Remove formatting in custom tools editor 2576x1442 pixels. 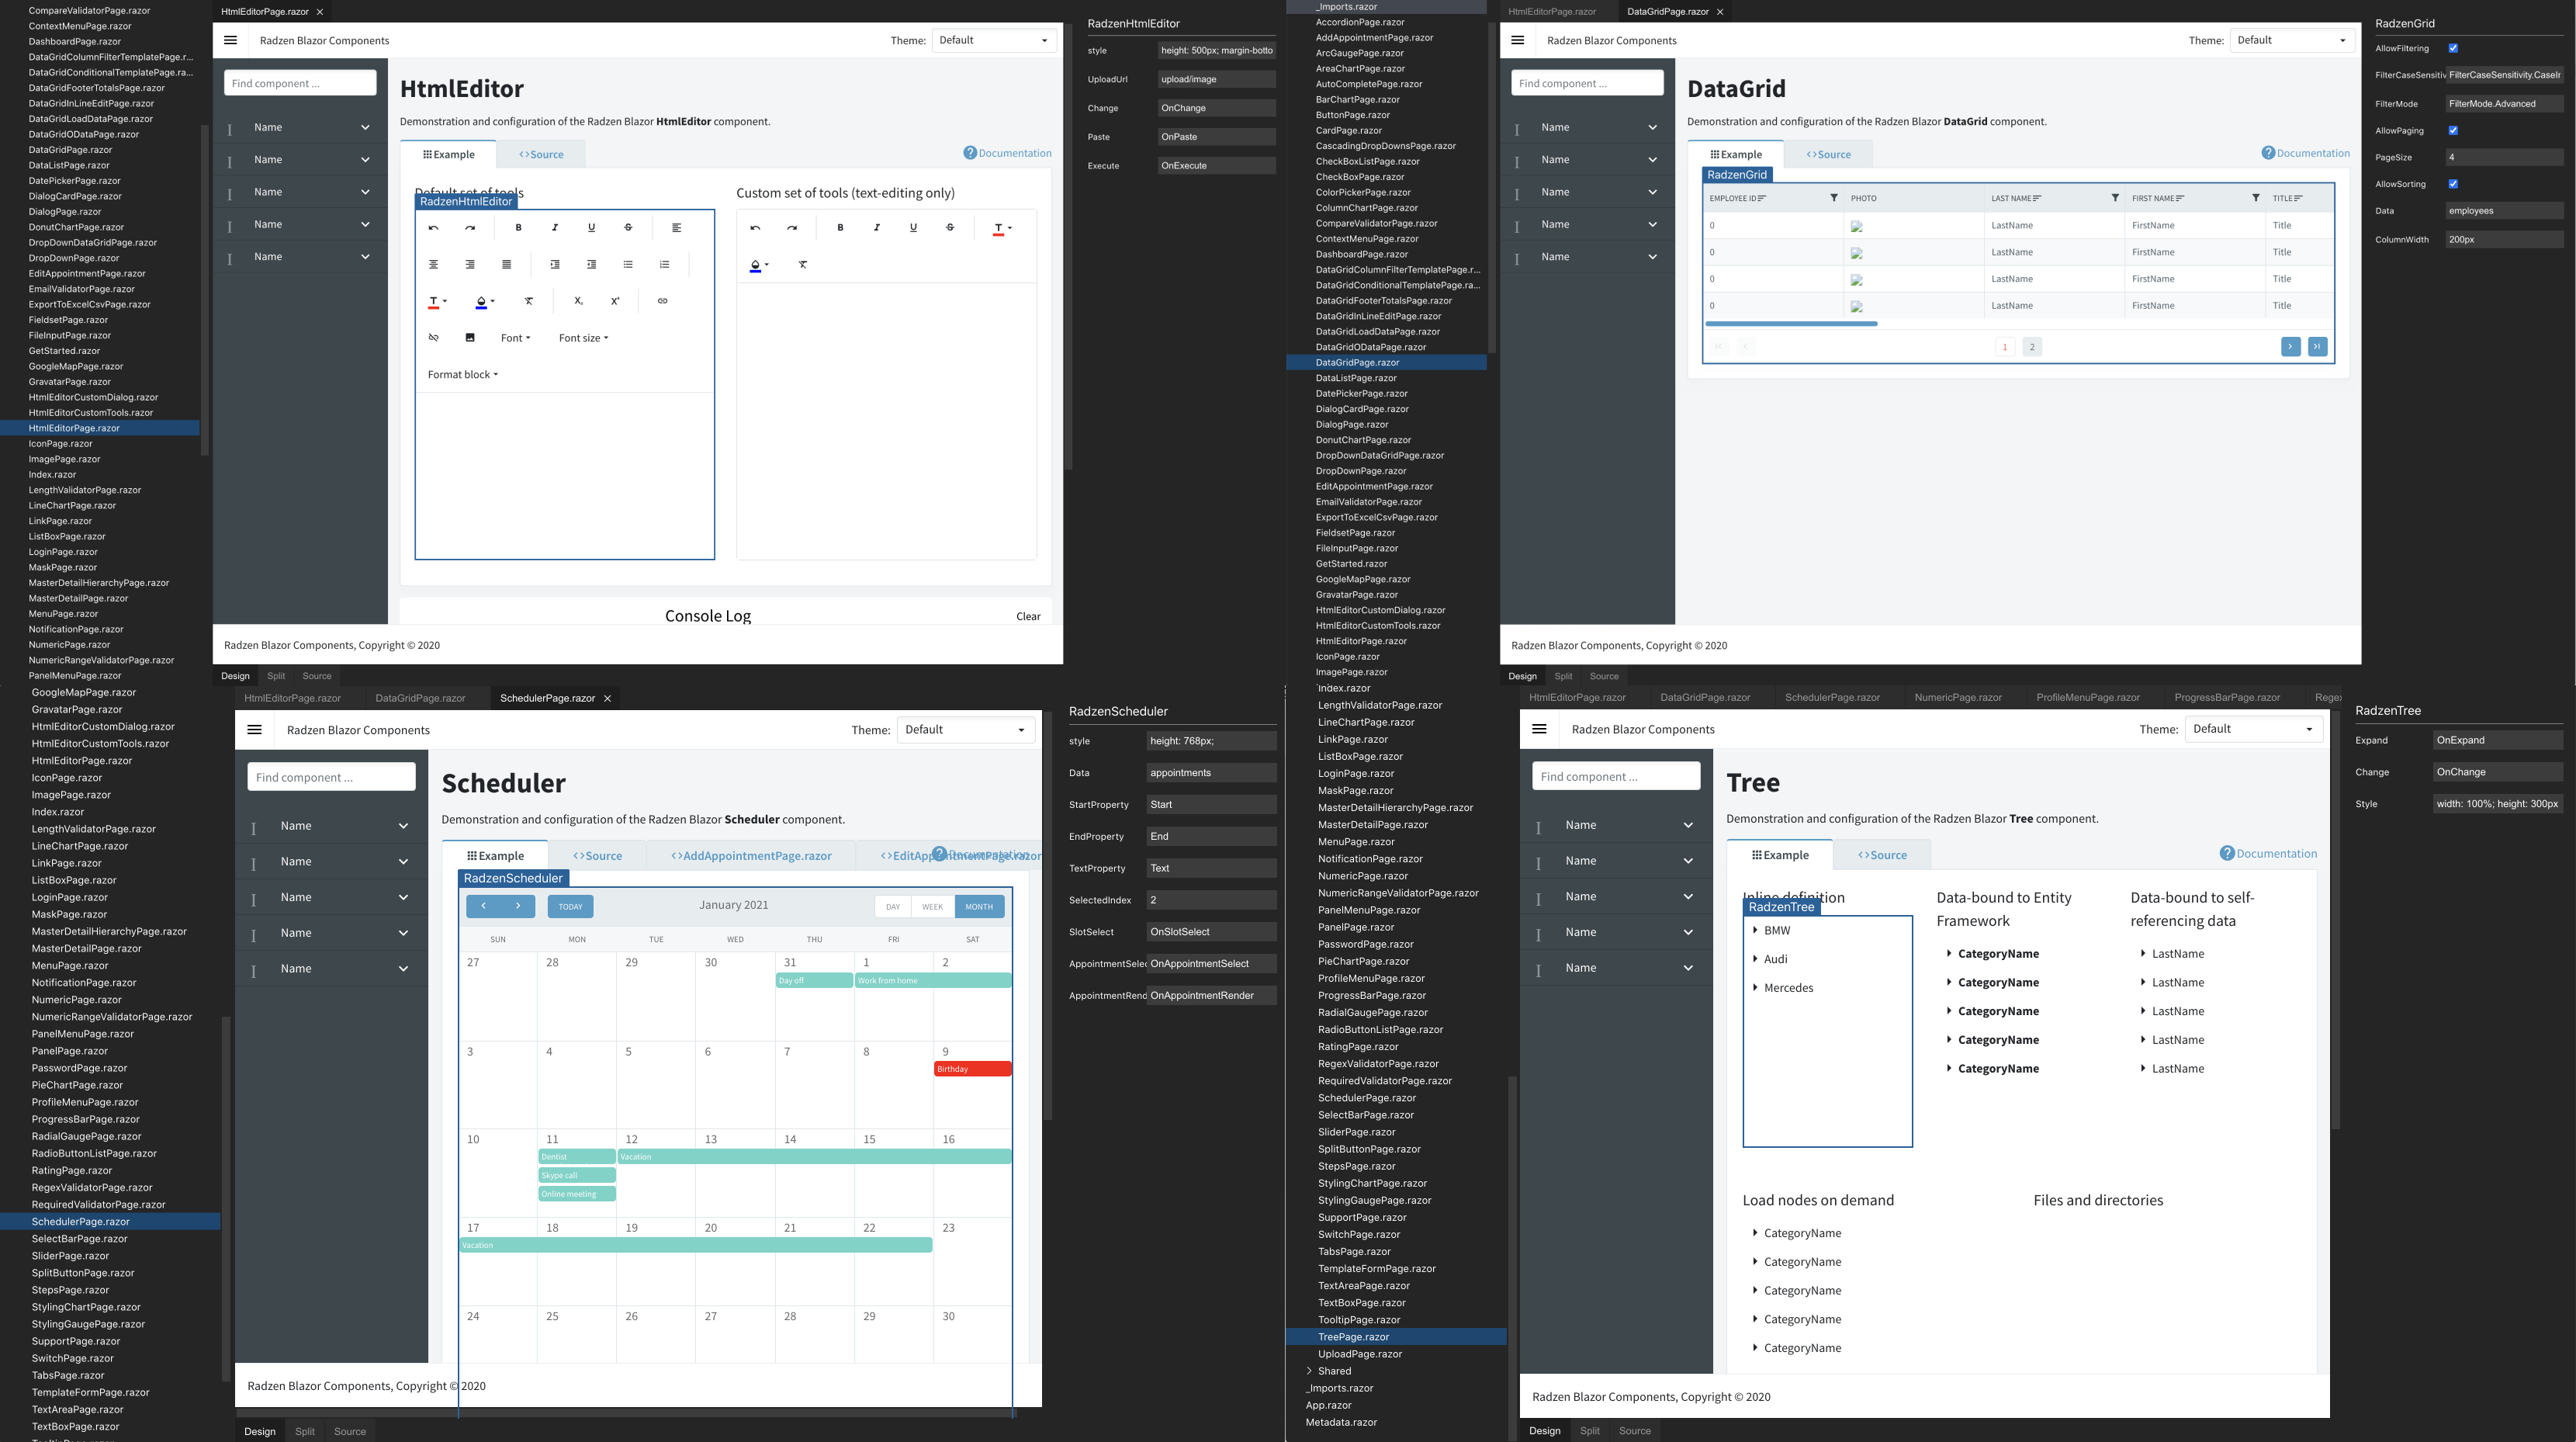[803, 265]
